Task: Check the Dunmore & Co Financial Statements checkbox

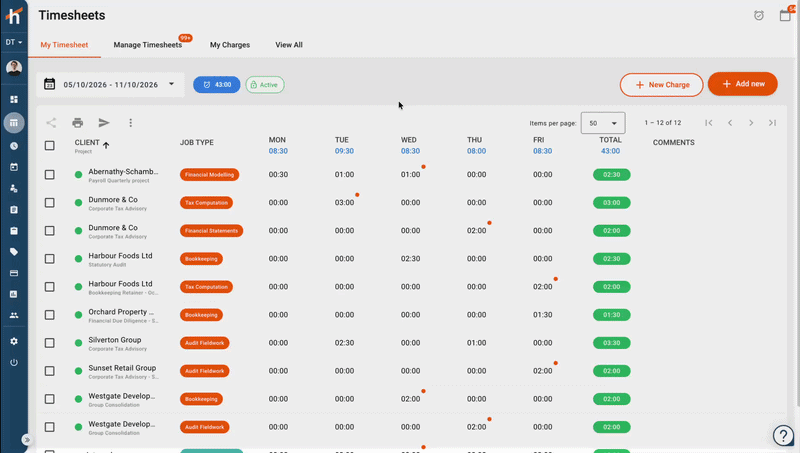Action: pyautogui.click(x=49, y=231)
